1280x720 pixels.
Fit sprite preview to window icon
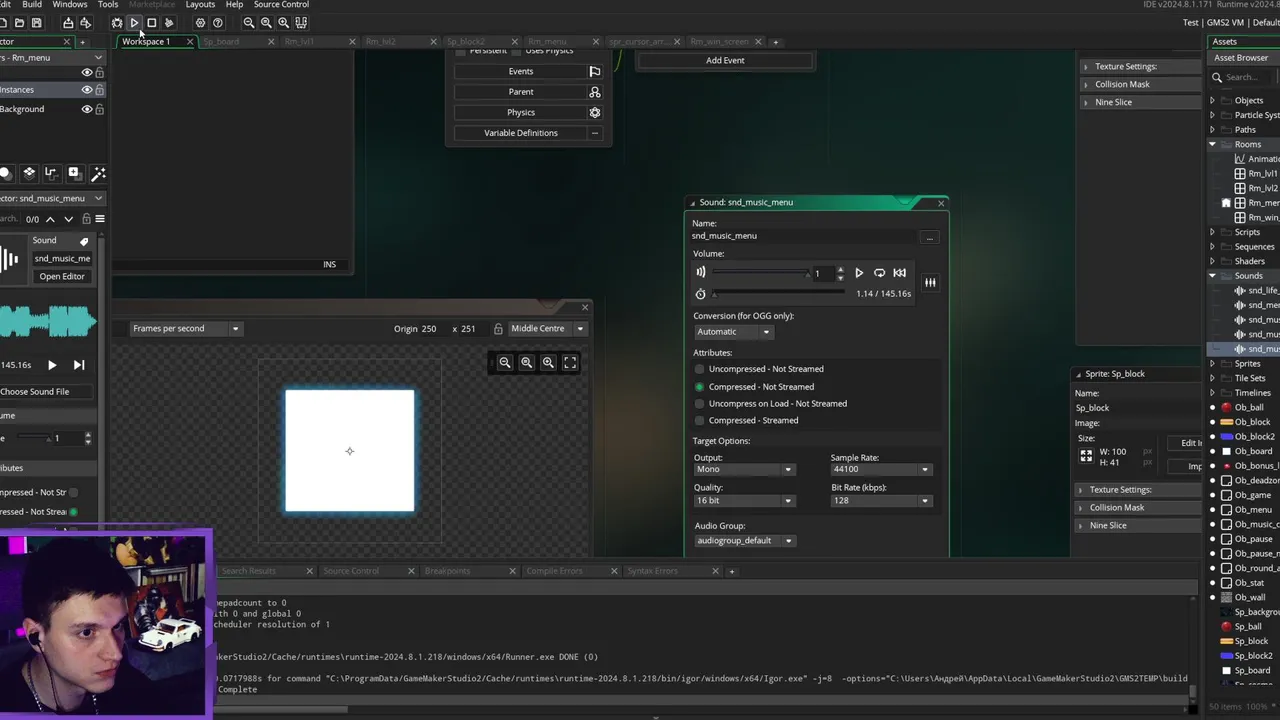pyautogui.click(x=570, y=363)
